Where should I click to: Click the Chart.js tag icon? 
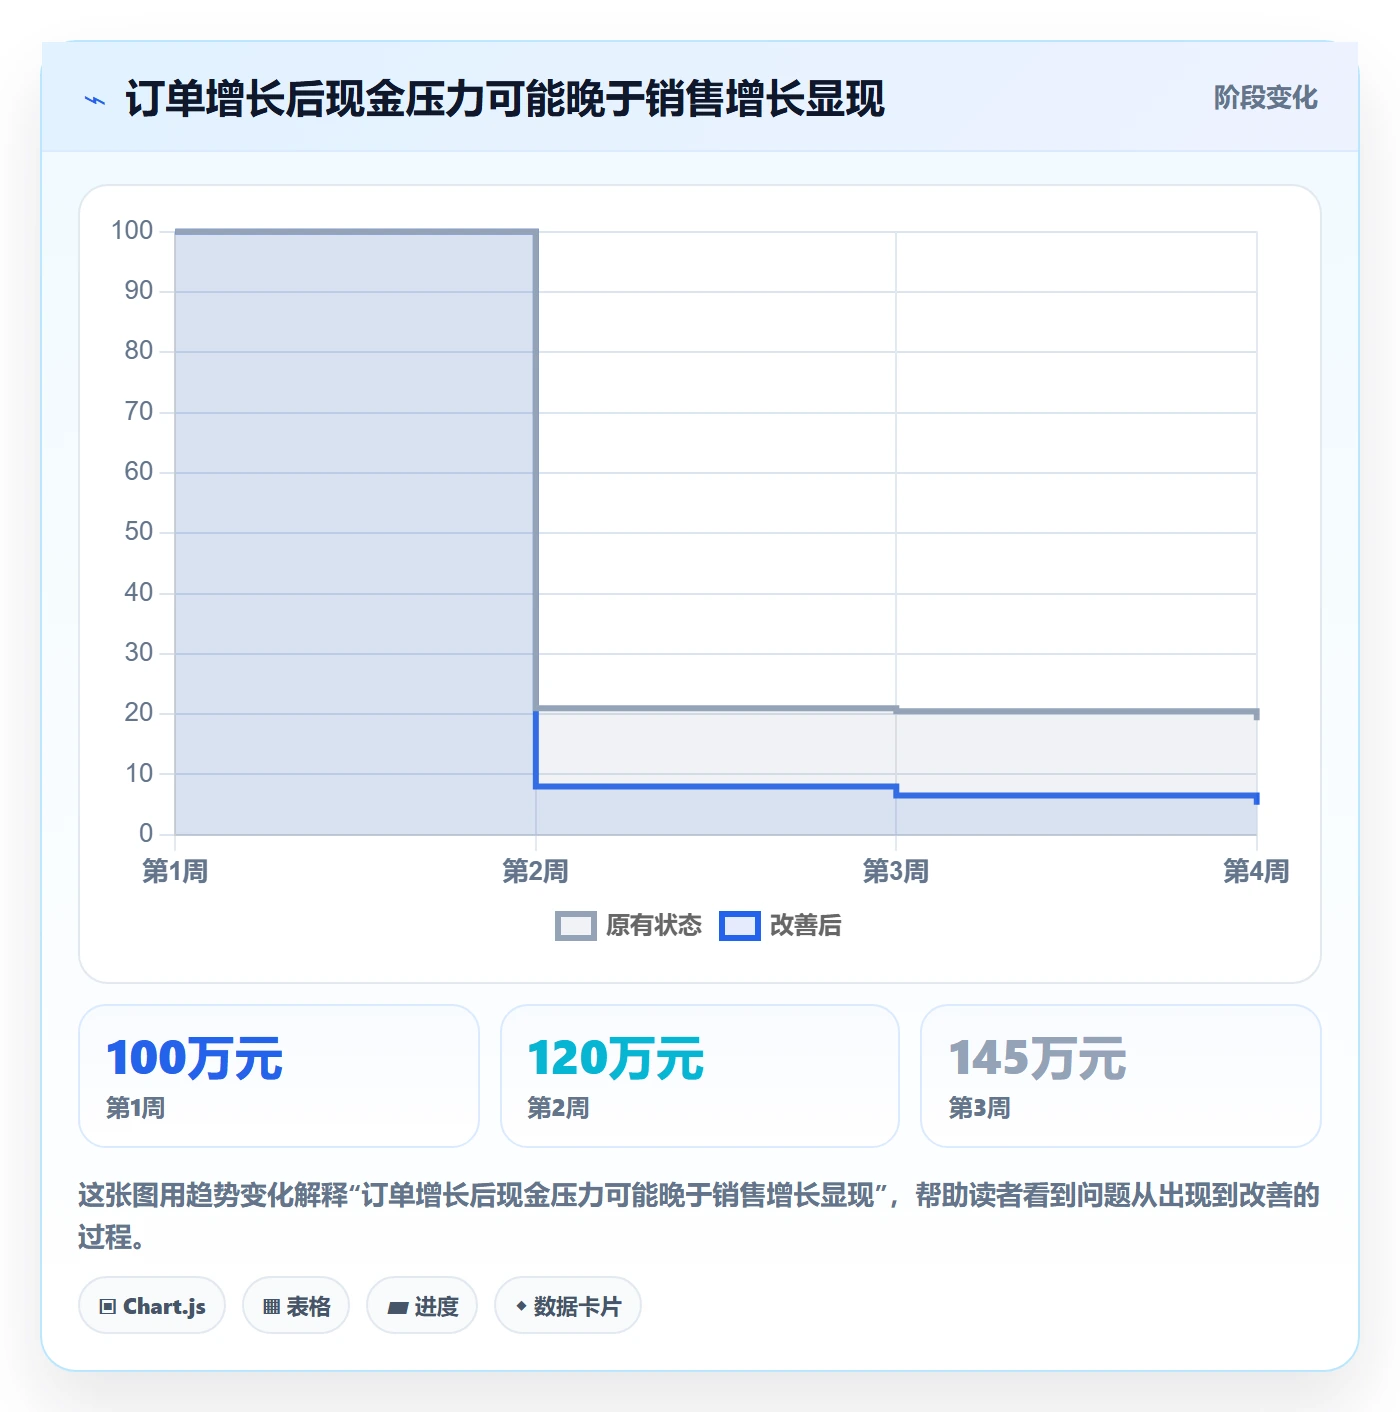coord(108,1306)
